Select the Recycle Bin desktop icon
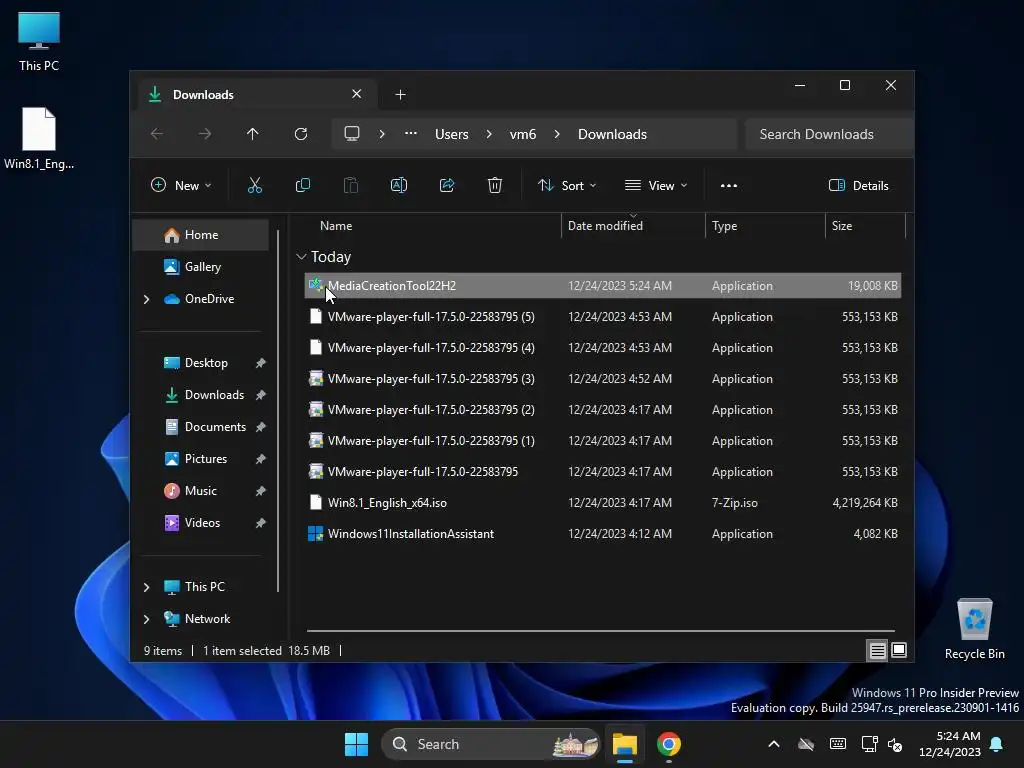This screenshot has height=768, width=1024. click(x=974, y=629)
